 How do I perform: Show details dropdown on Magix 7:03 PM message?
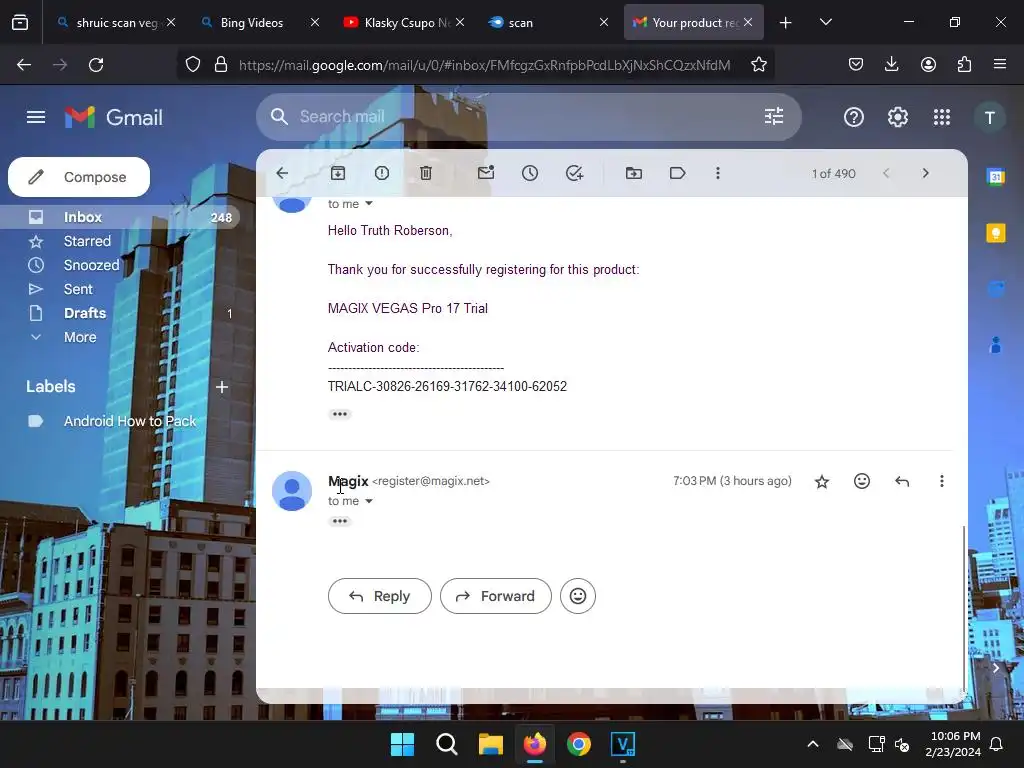369,501
